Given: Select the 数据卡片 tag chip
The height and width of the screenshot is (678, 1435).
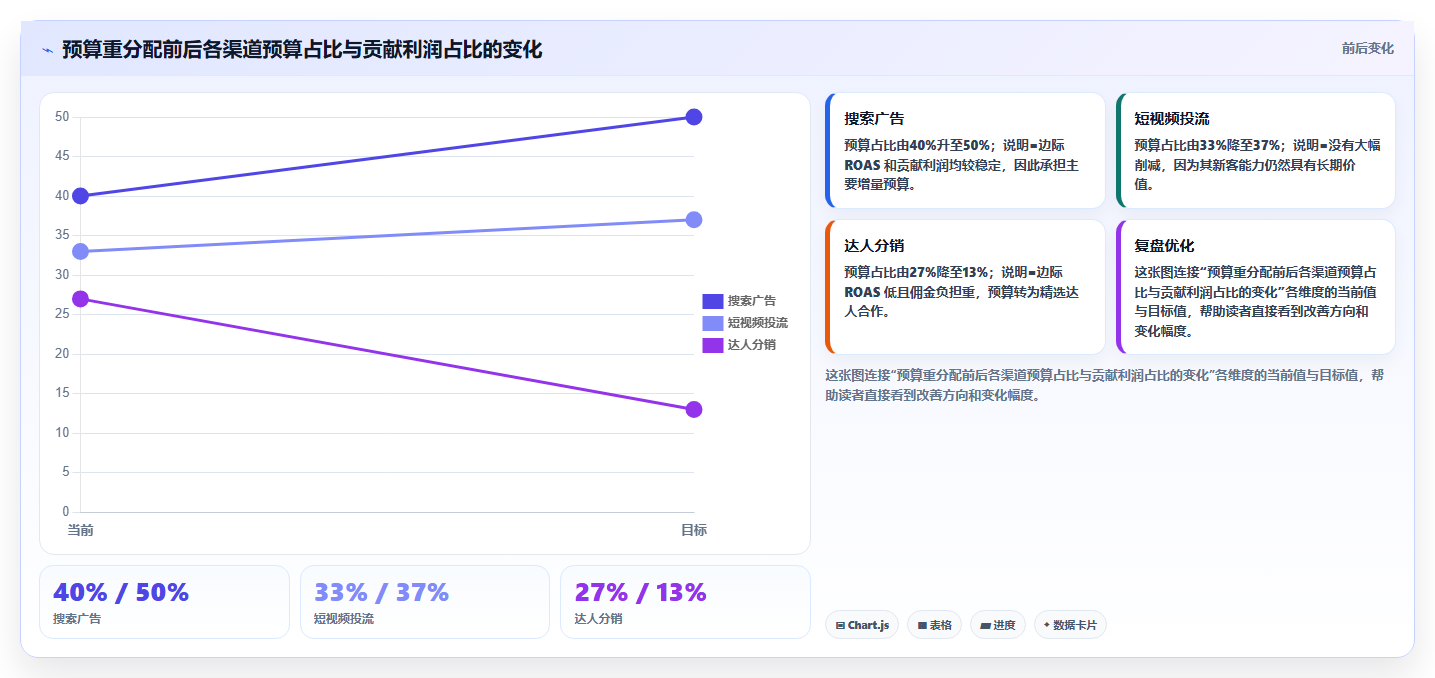Looking at the screenshot, I should tap(1070, 625).
